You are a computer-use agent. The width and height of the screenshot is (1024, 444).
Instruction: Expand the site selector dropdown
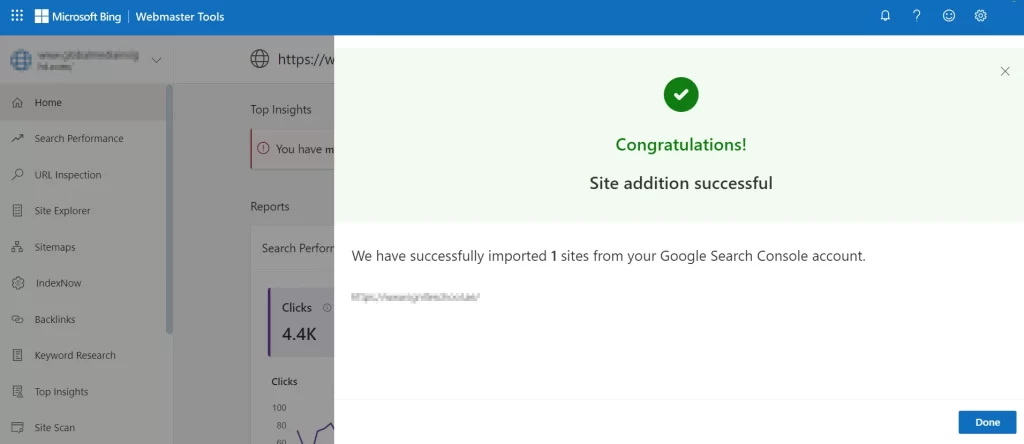[156, 60]
